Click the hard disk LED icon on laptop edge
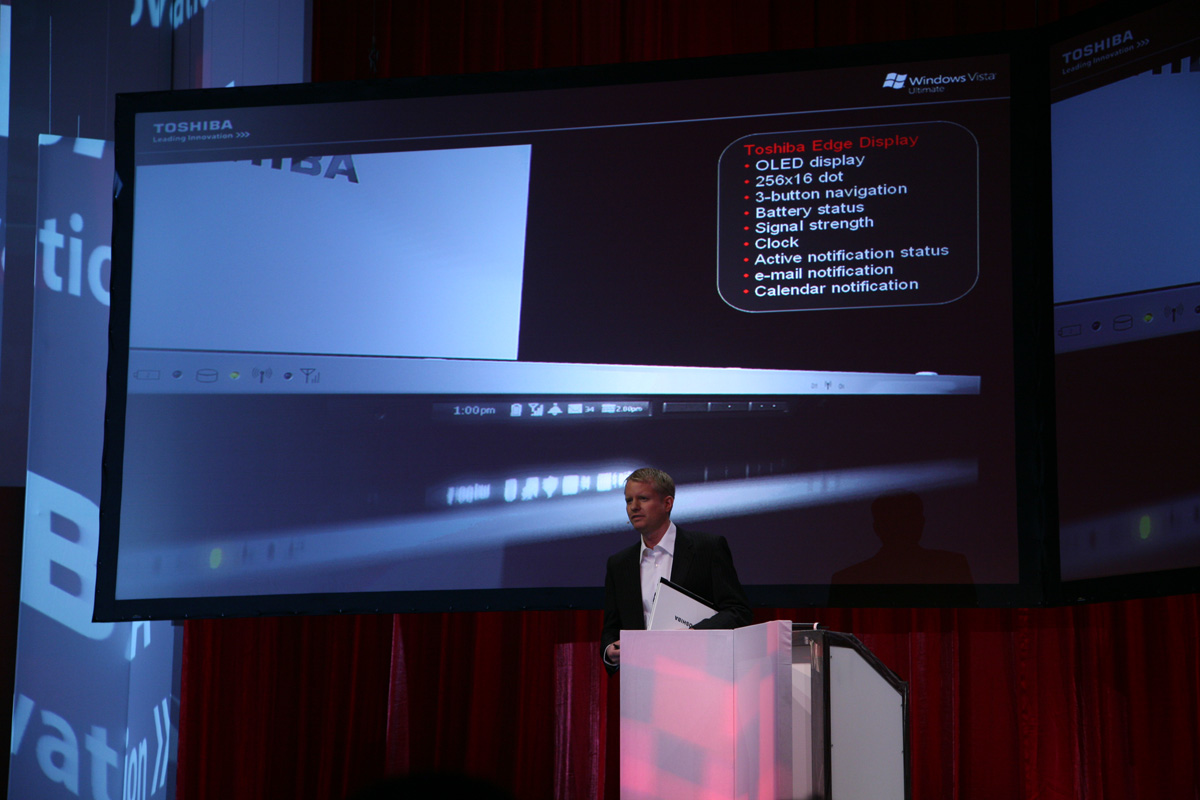1200x800 pixels. (x=207, y=376)
